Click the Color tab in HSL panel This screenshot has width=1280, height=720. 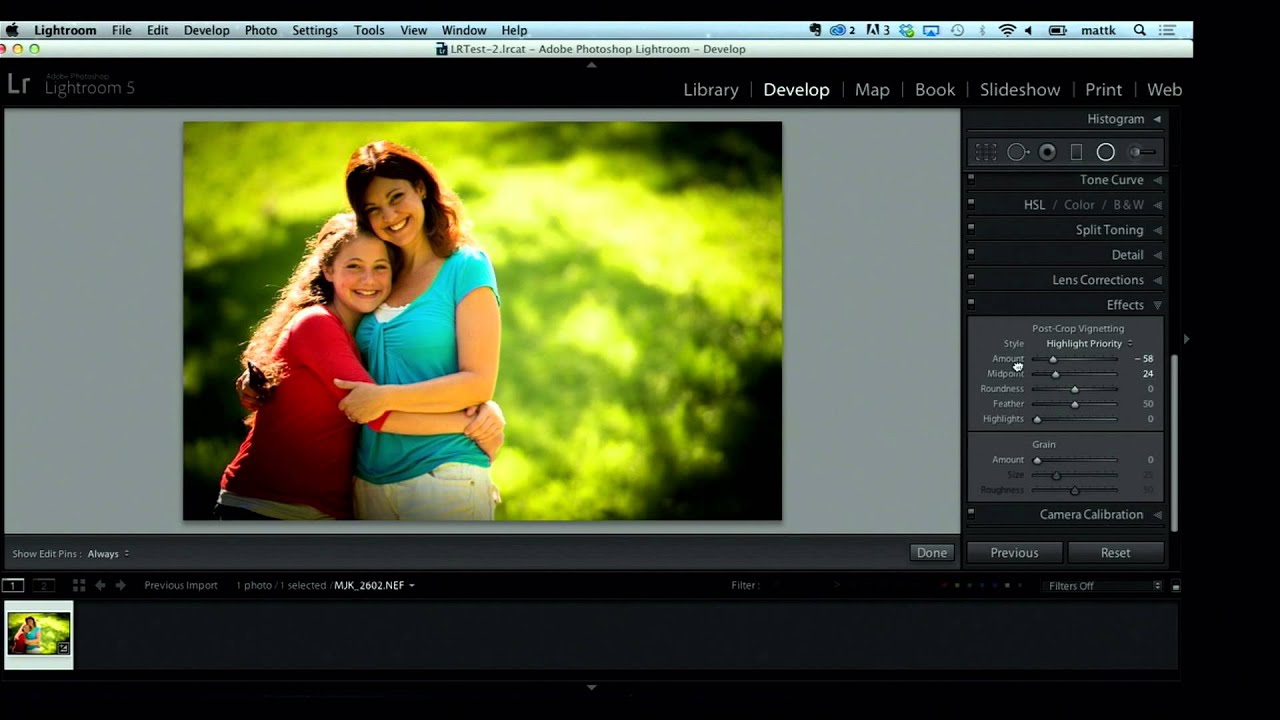point(1079,205)
